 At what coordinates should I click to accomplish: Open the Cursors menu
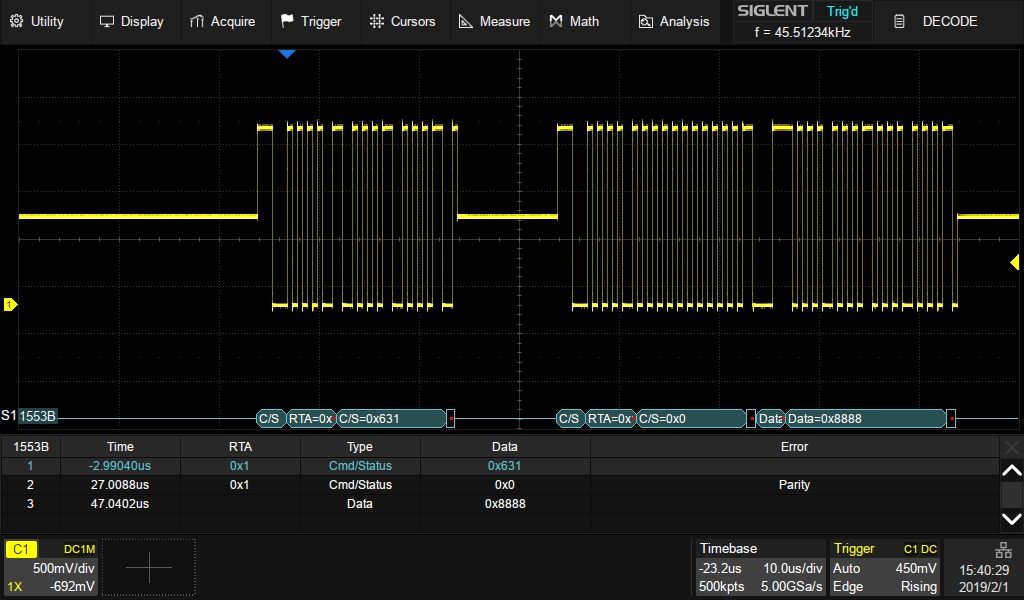tap(402, 21)
